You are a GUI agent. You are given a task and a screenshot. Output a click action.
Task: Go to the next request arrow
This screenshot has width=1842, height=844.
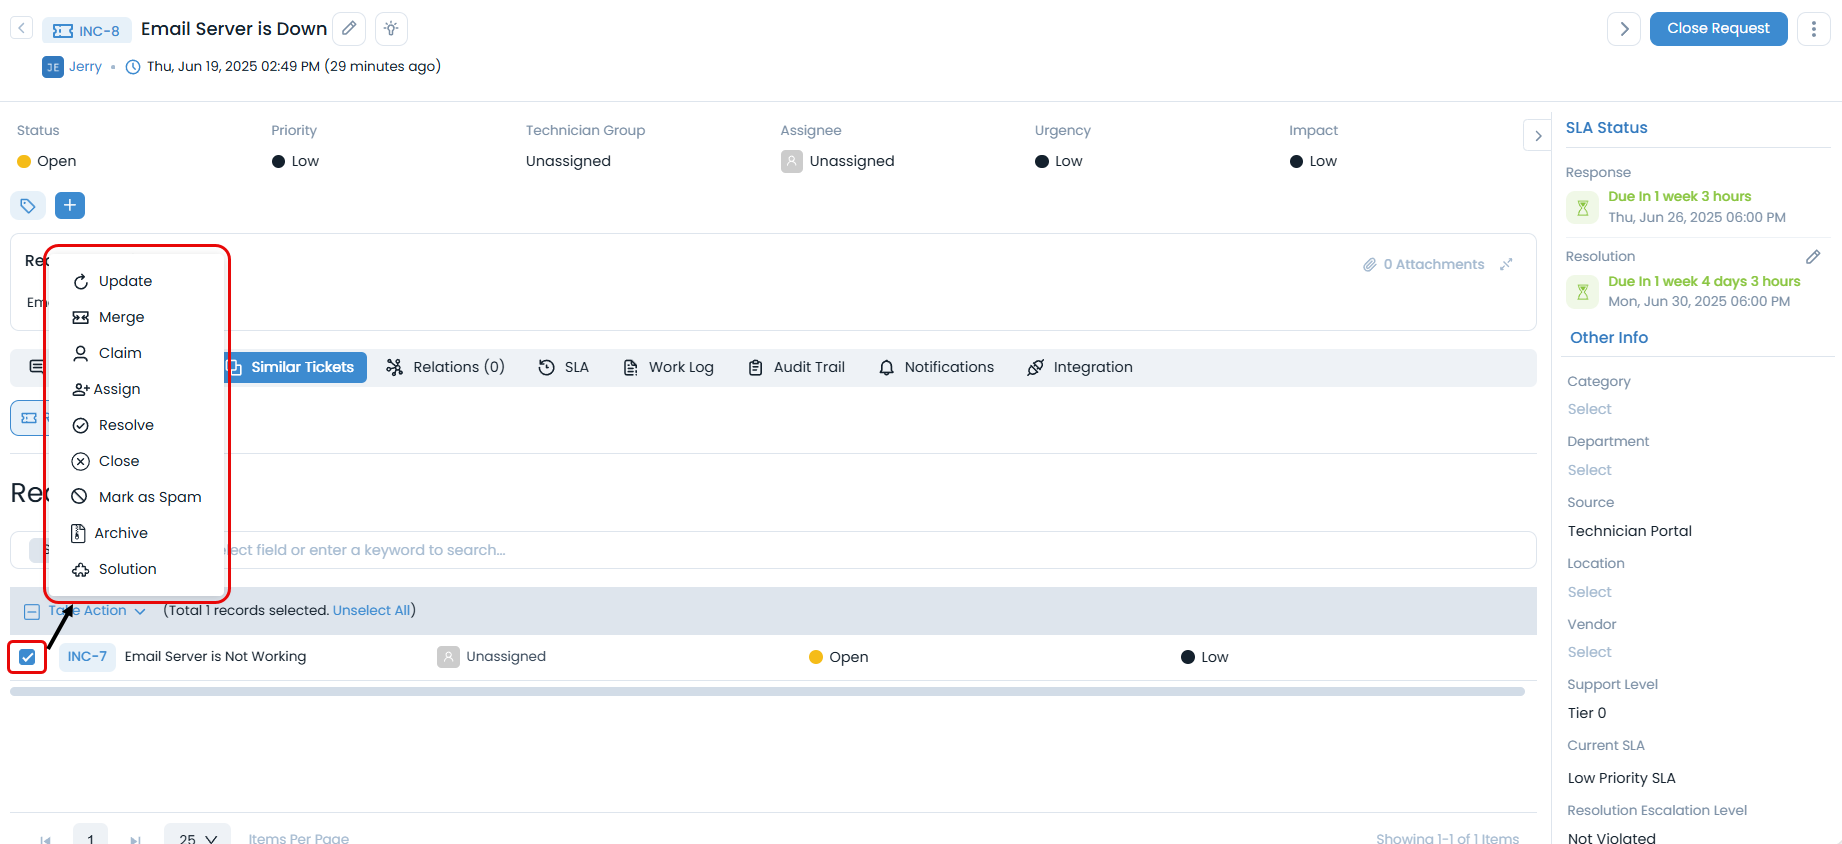pos(1623,29)
